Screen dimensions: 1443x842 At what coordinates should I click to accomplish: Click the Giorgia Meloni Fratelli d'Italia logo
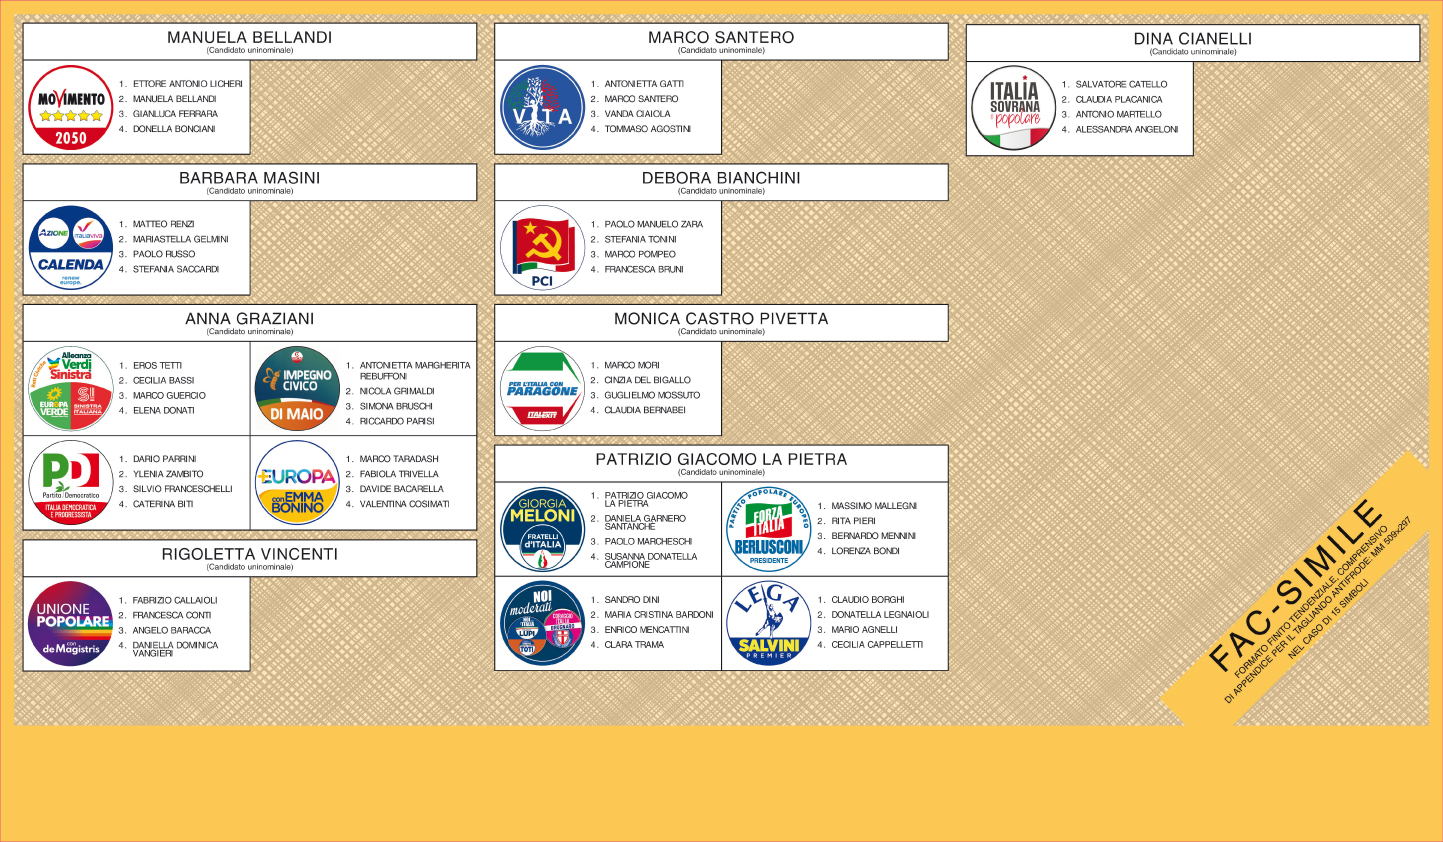tap(542, 530)
